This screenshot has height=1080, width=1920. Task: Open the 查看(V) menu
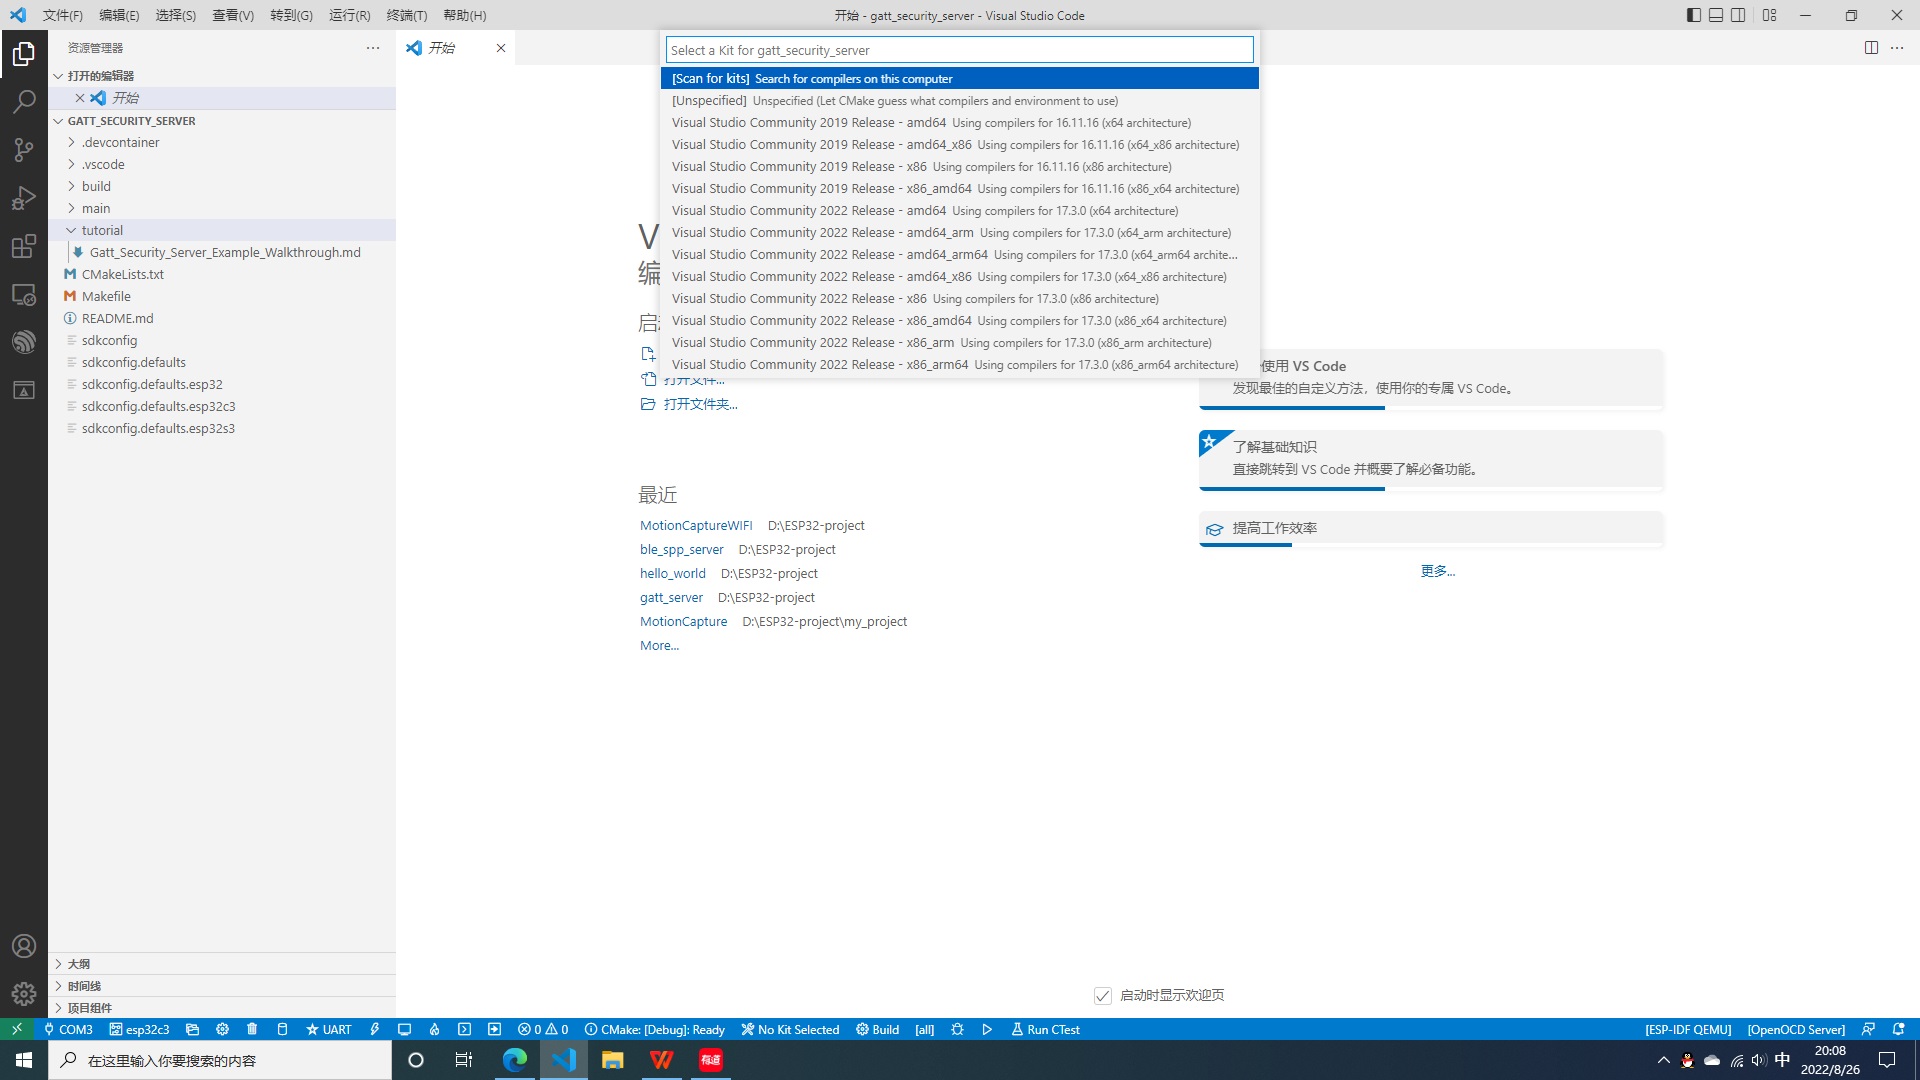233,15
